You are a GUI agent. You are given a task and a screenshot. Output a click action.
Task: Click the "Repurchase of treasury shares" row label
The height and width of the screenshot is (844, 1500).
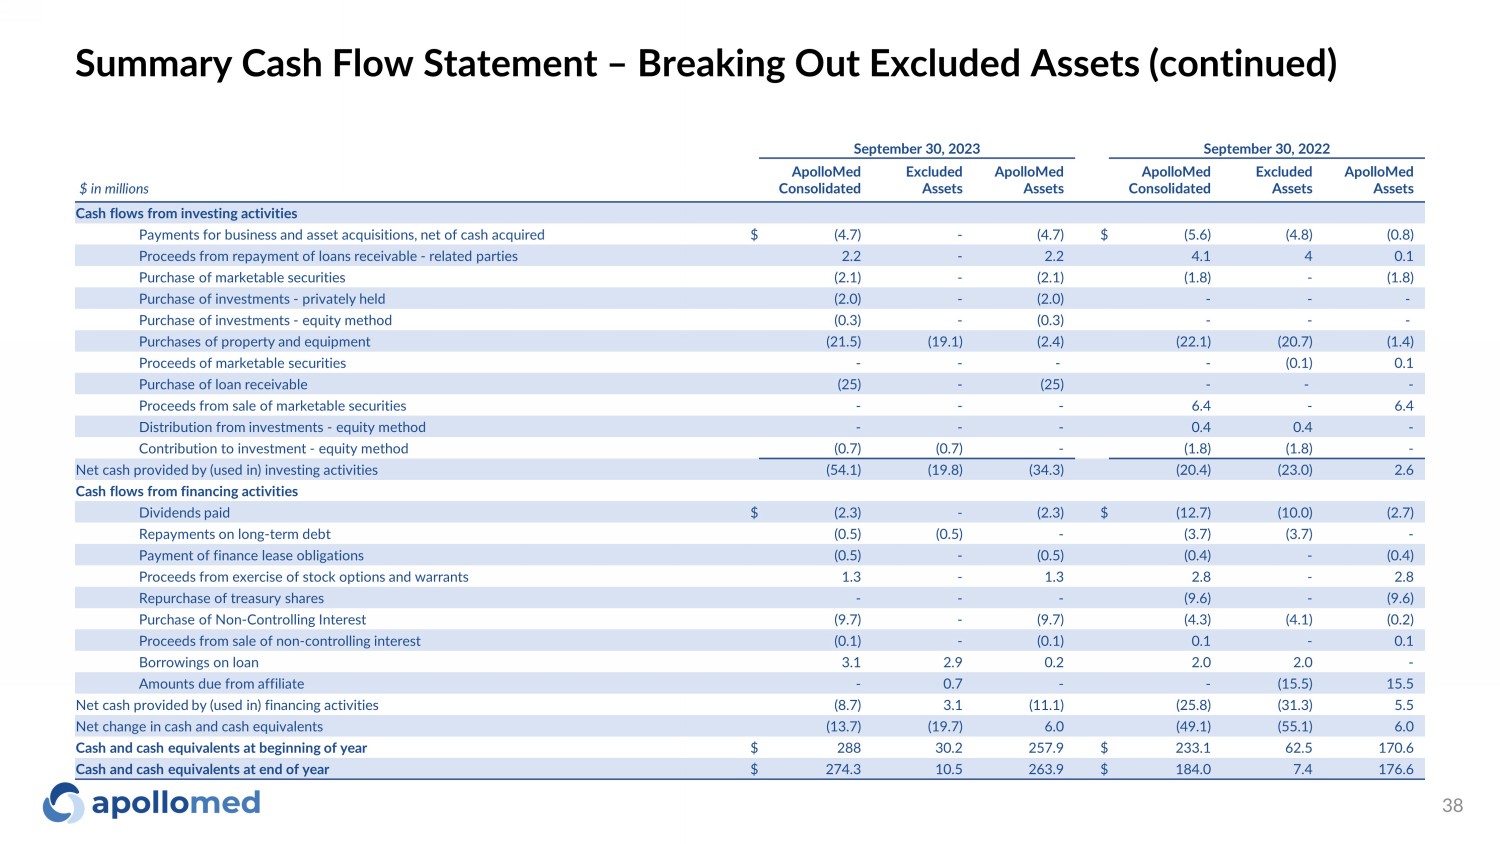(231, 598)
